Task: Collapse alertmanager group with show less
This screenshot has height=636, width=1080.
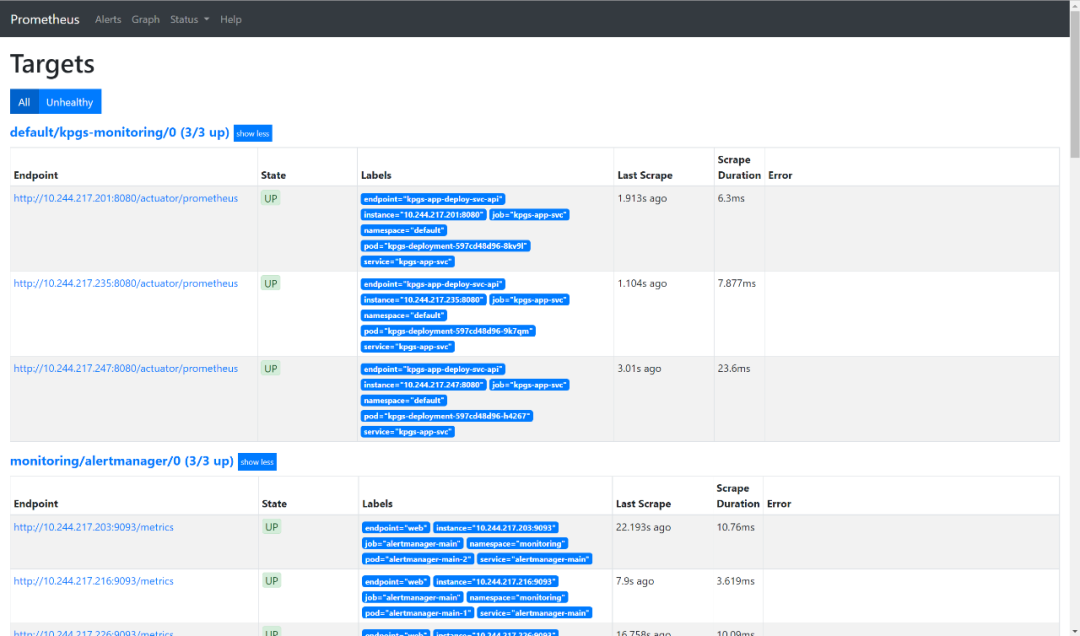Action: (257, 462)
